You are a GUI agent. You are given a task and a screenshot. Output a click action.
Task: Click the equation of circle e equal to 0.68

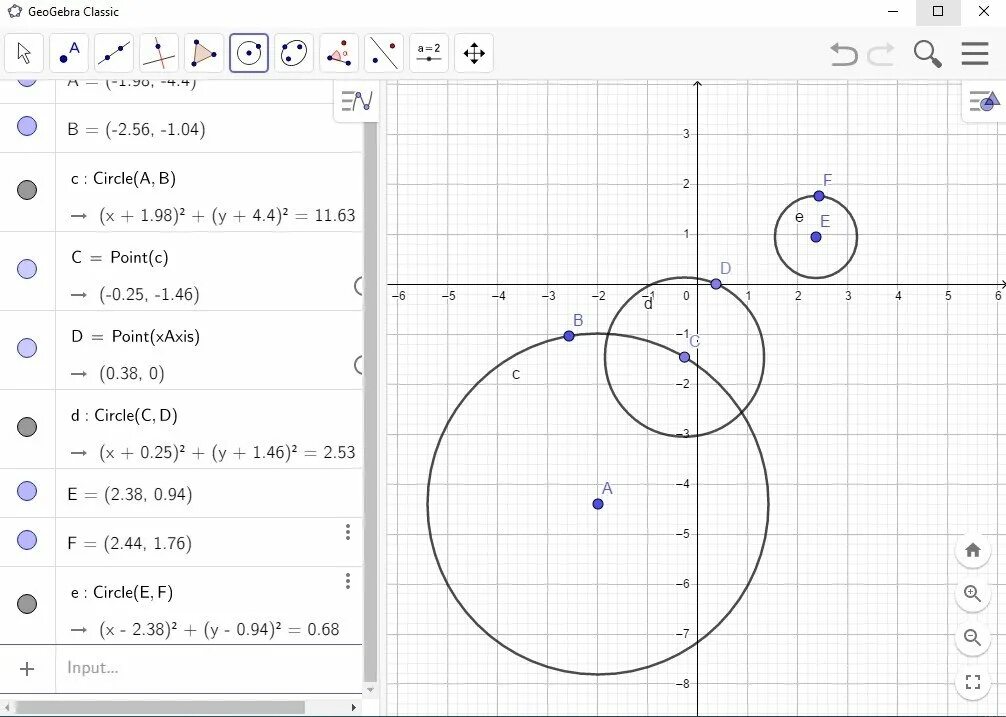tap(219, 630)
